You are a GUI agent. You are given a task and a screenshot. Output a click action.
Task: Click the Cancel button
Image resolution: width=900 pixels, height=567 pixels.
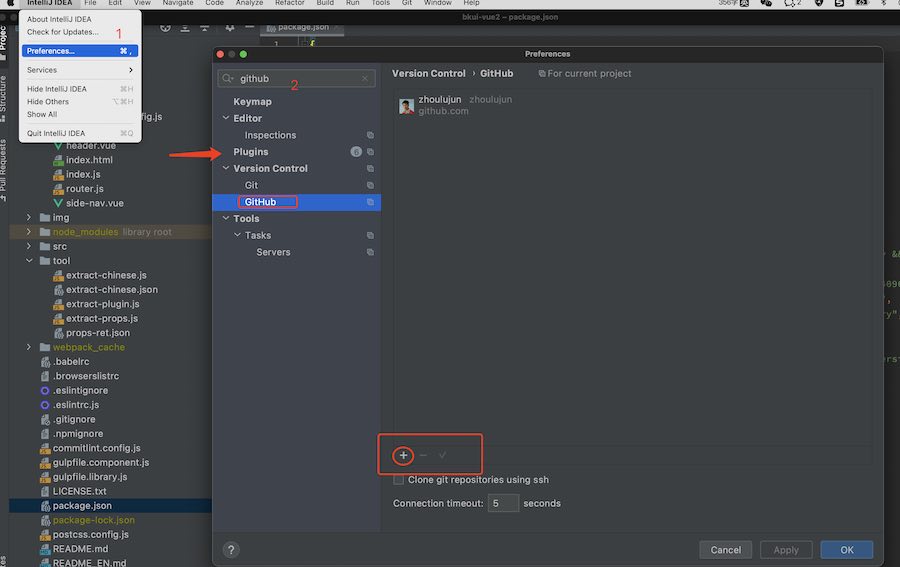click(x=726, y=550)
